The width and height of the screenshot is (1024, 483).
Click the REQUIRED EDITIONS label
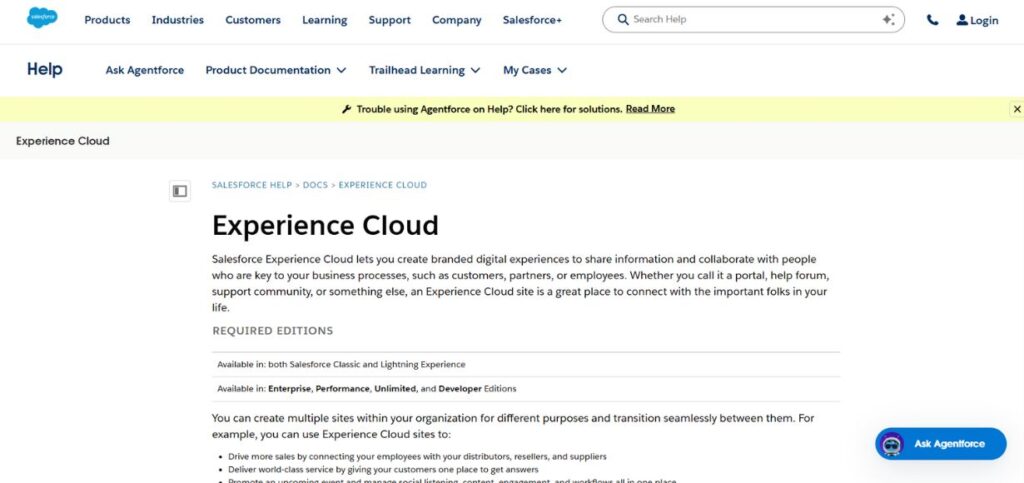[x=272, y=331]
